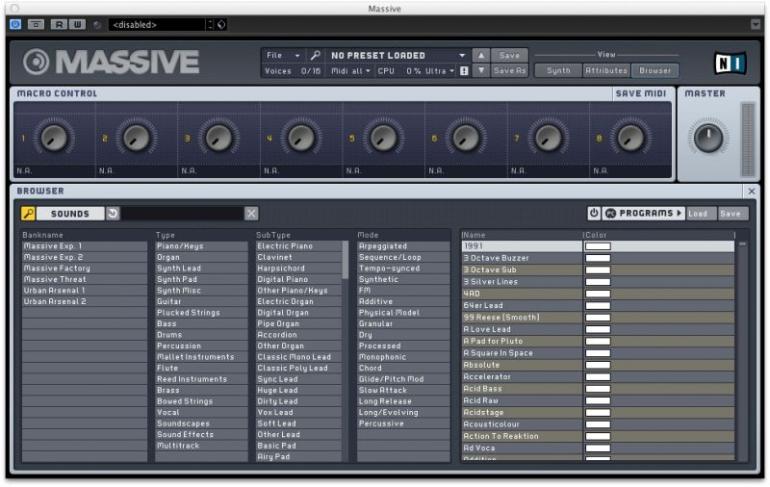The width and height of the screenshot is (770, 487).
Task: Select Arpeggiated mode
Action: coord(403,246)
